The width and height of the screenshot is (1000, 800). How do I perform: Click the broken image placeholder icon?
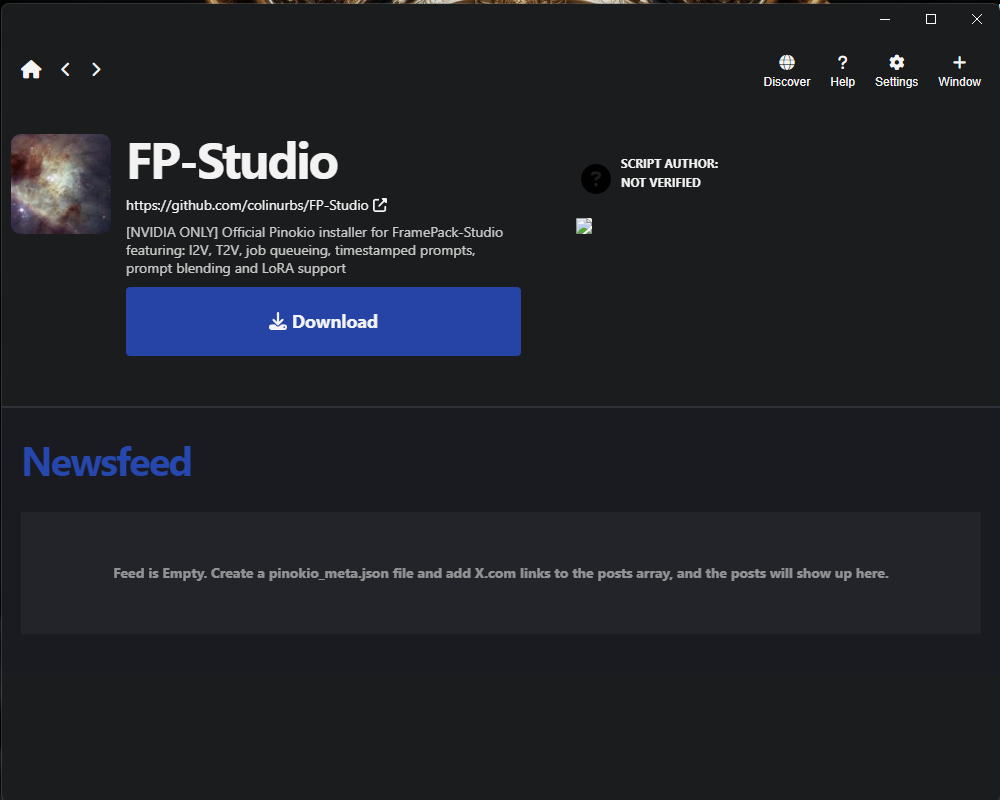click(584, 226)
